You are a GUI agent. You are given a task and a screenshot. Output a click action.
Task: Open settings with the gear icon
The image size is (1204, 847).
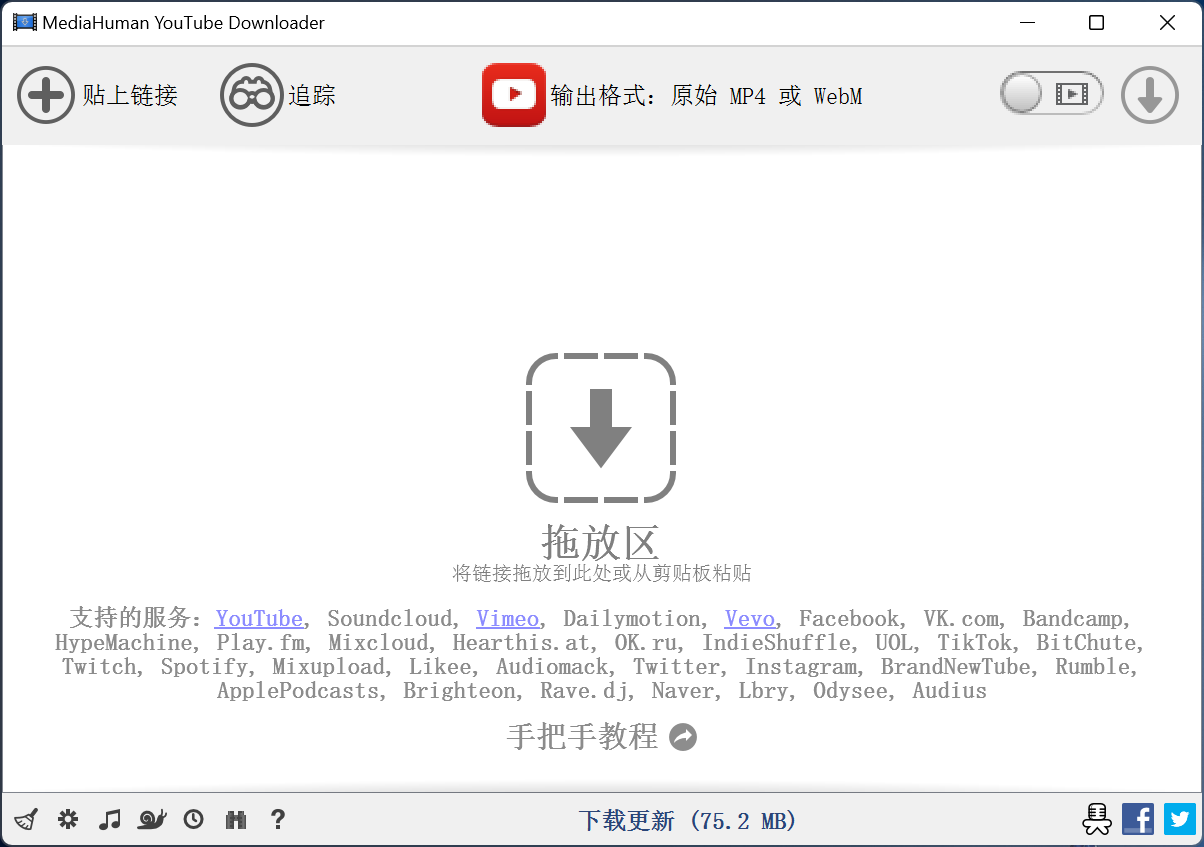coord(68,820)
